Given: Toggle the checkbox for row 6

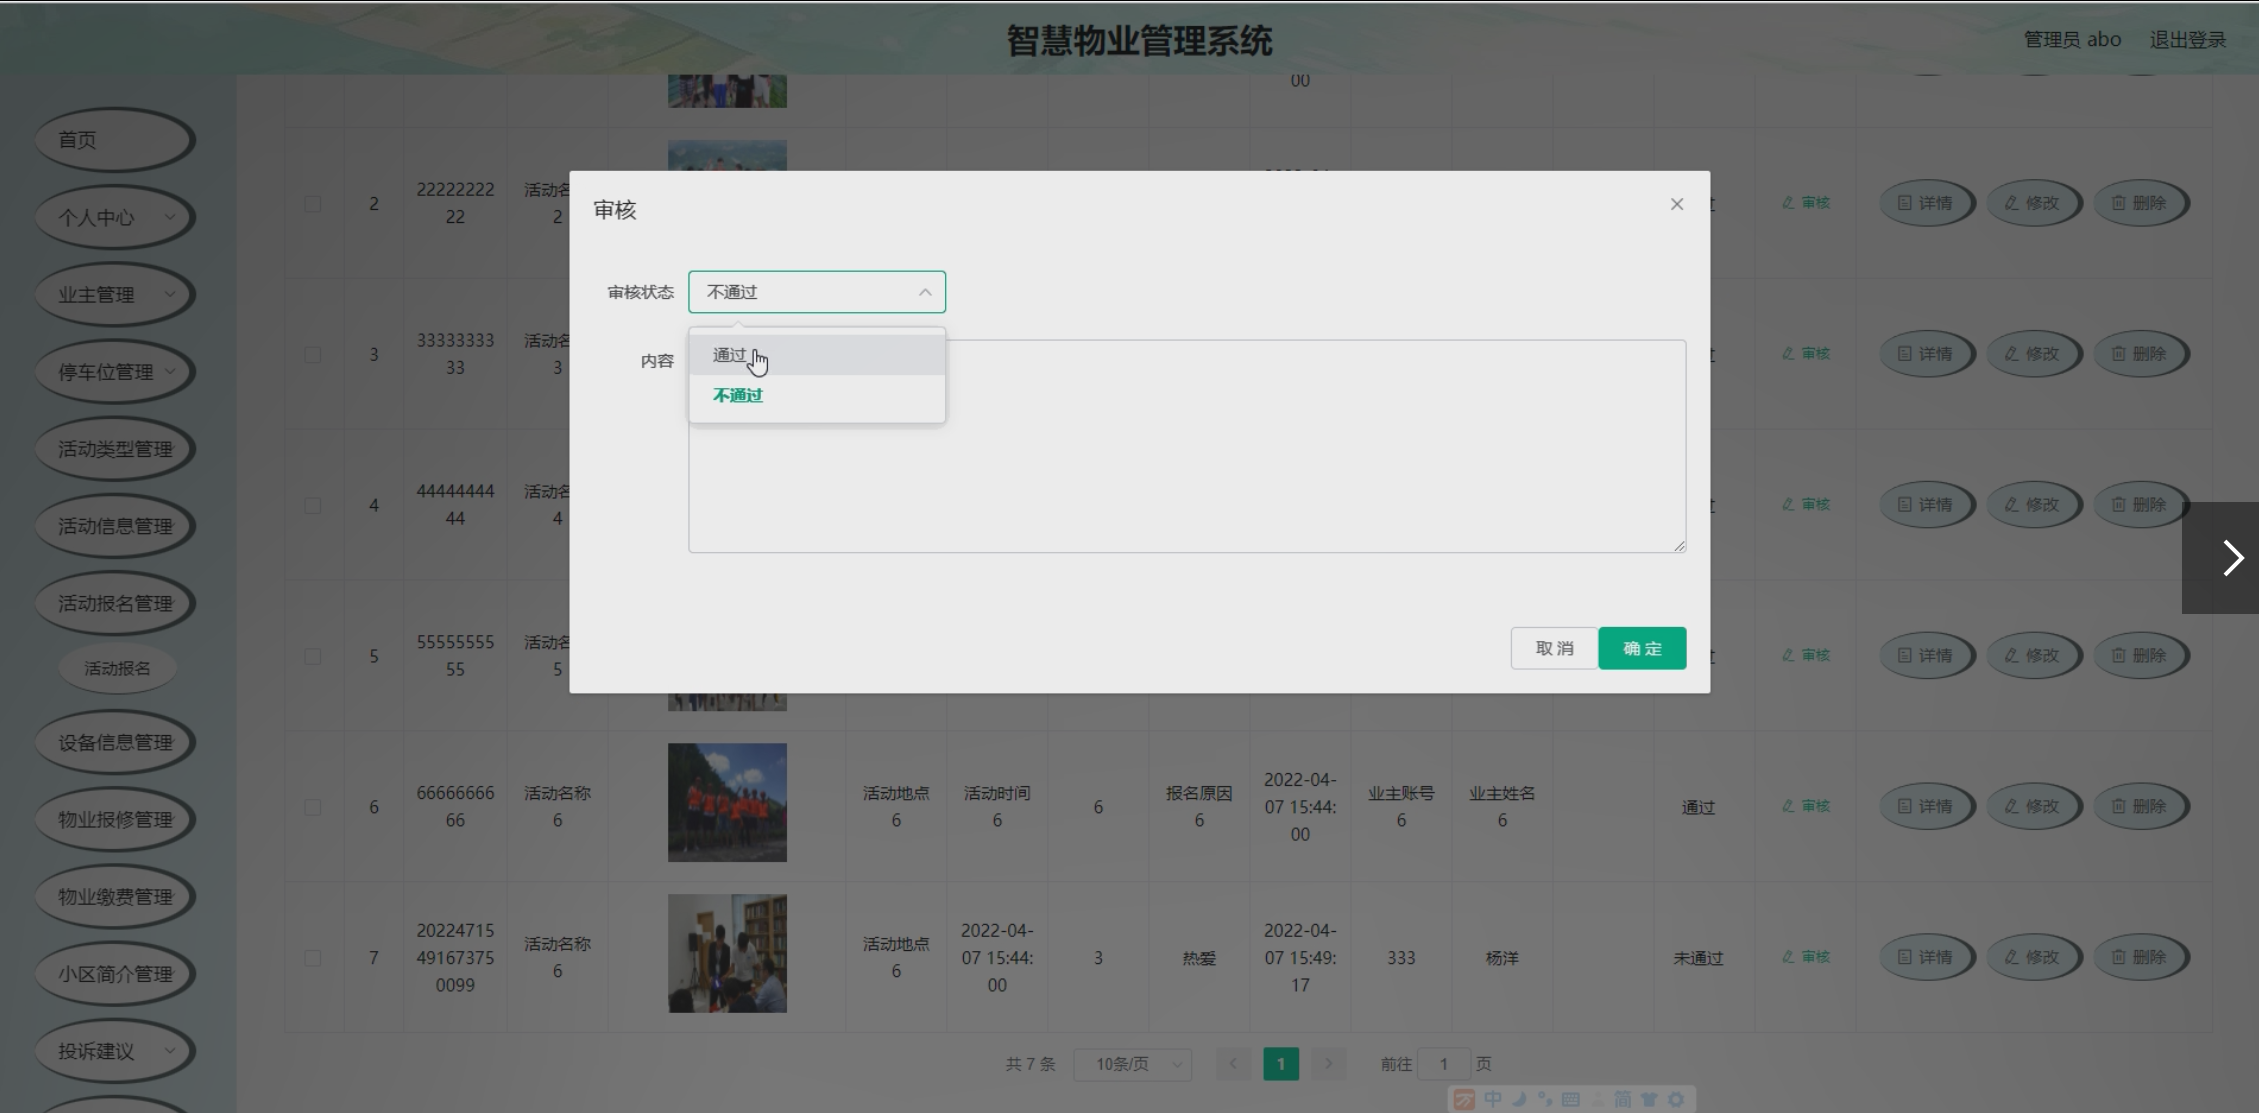Looking at the screenshot, I should pos(313,807).
